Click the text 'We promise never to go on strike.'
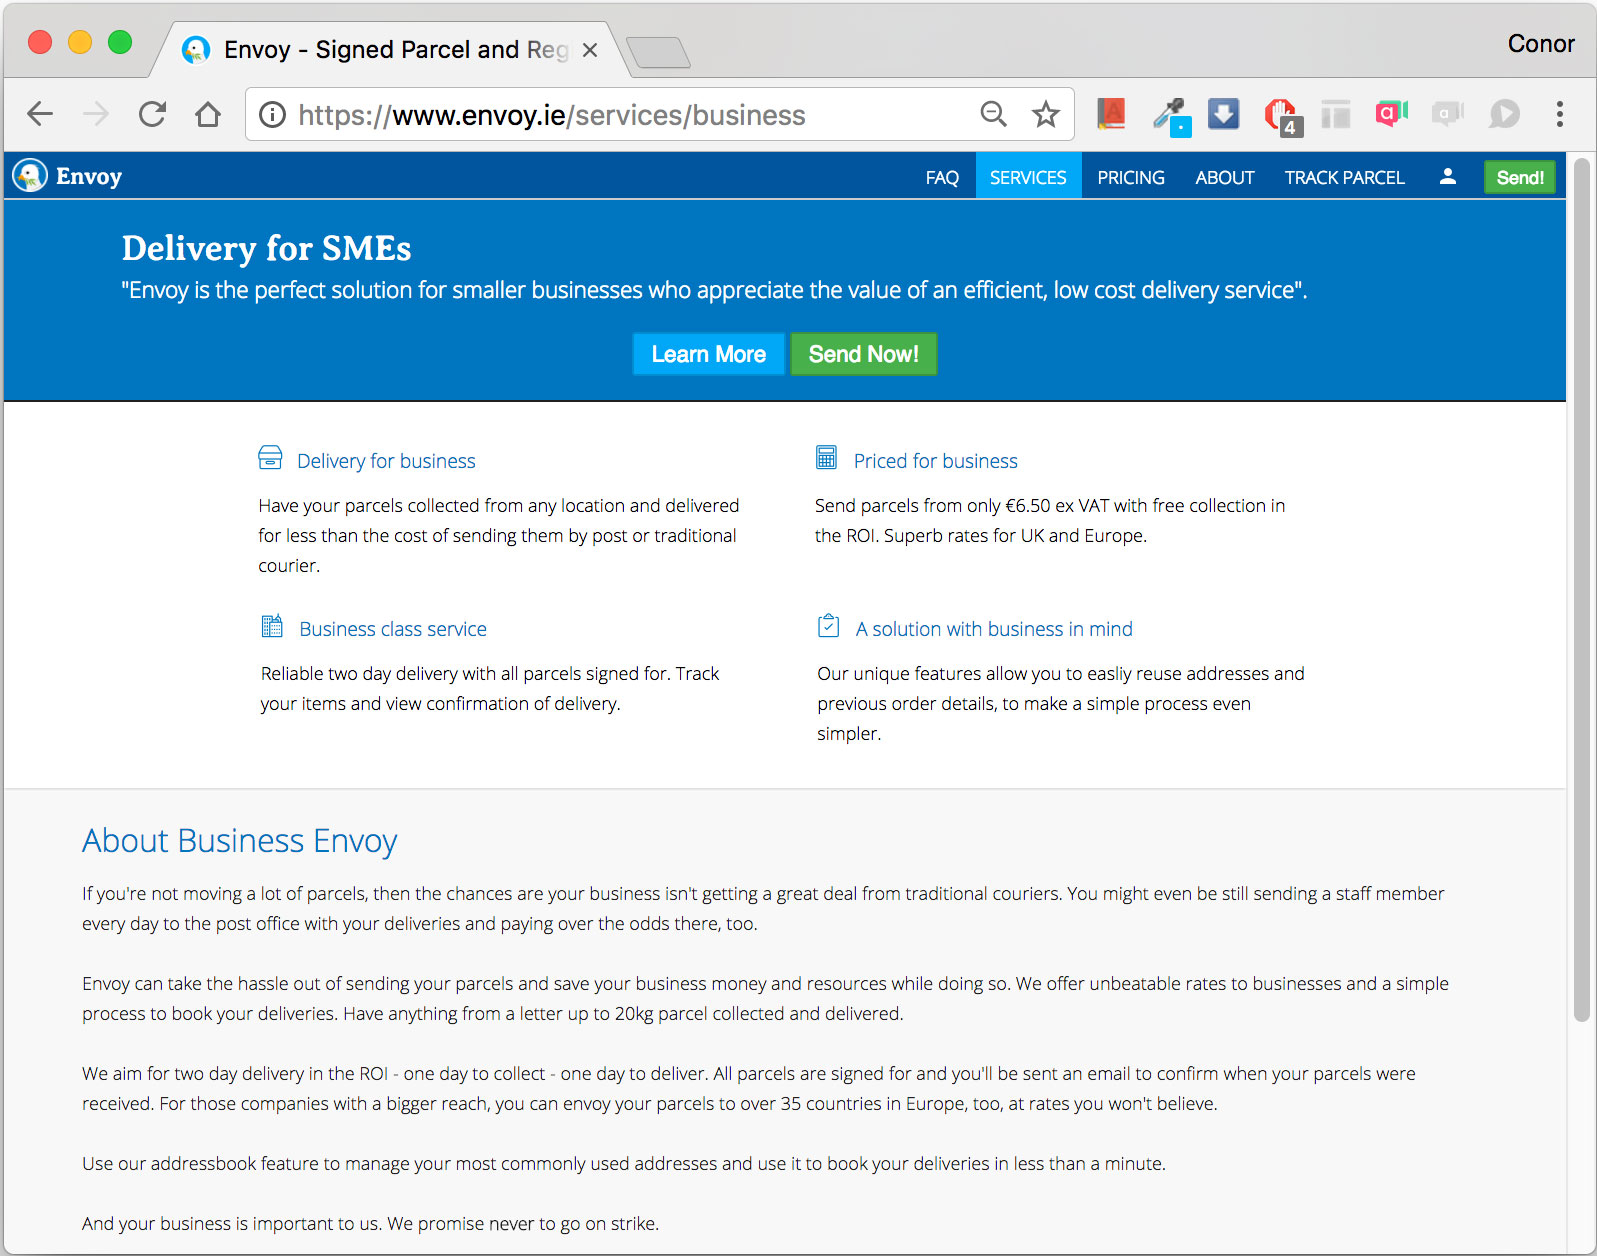 (523, 1224)
